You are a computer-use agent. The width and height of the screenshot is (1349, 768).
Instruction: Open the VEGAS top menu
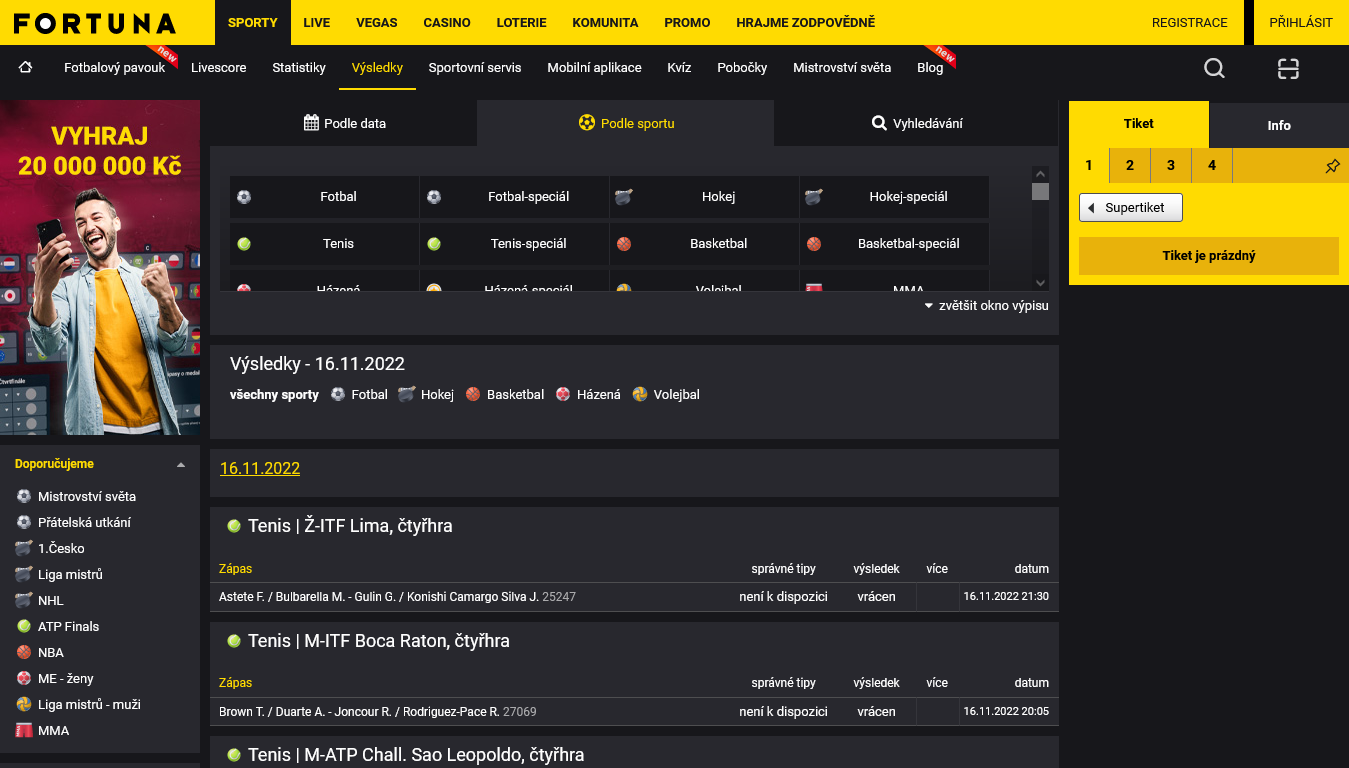(377, 22)
